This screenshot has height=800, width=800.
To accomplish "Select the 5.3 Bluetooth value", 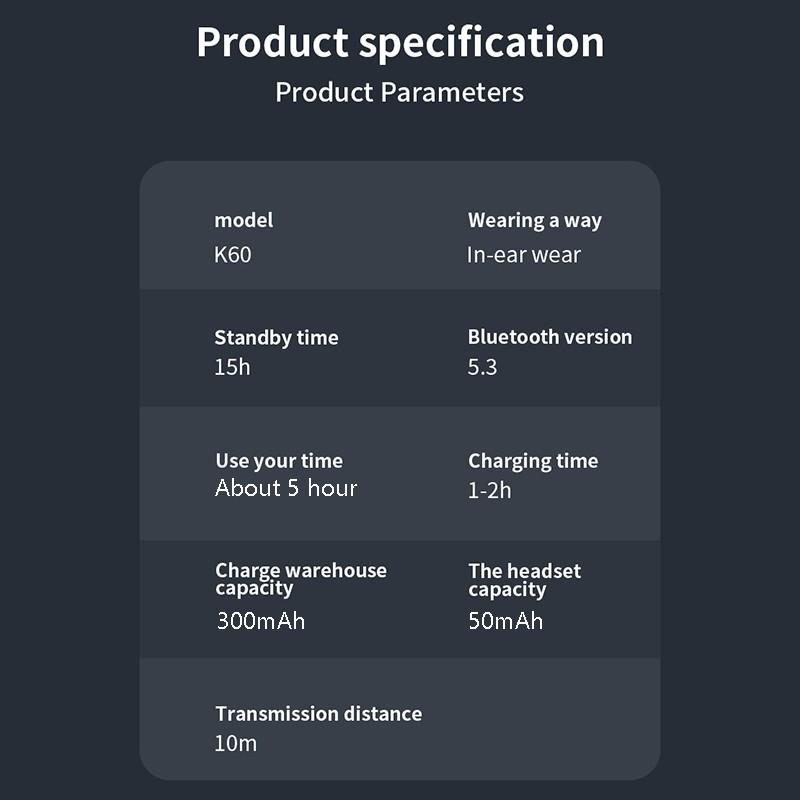I will (x=483, y=367).
